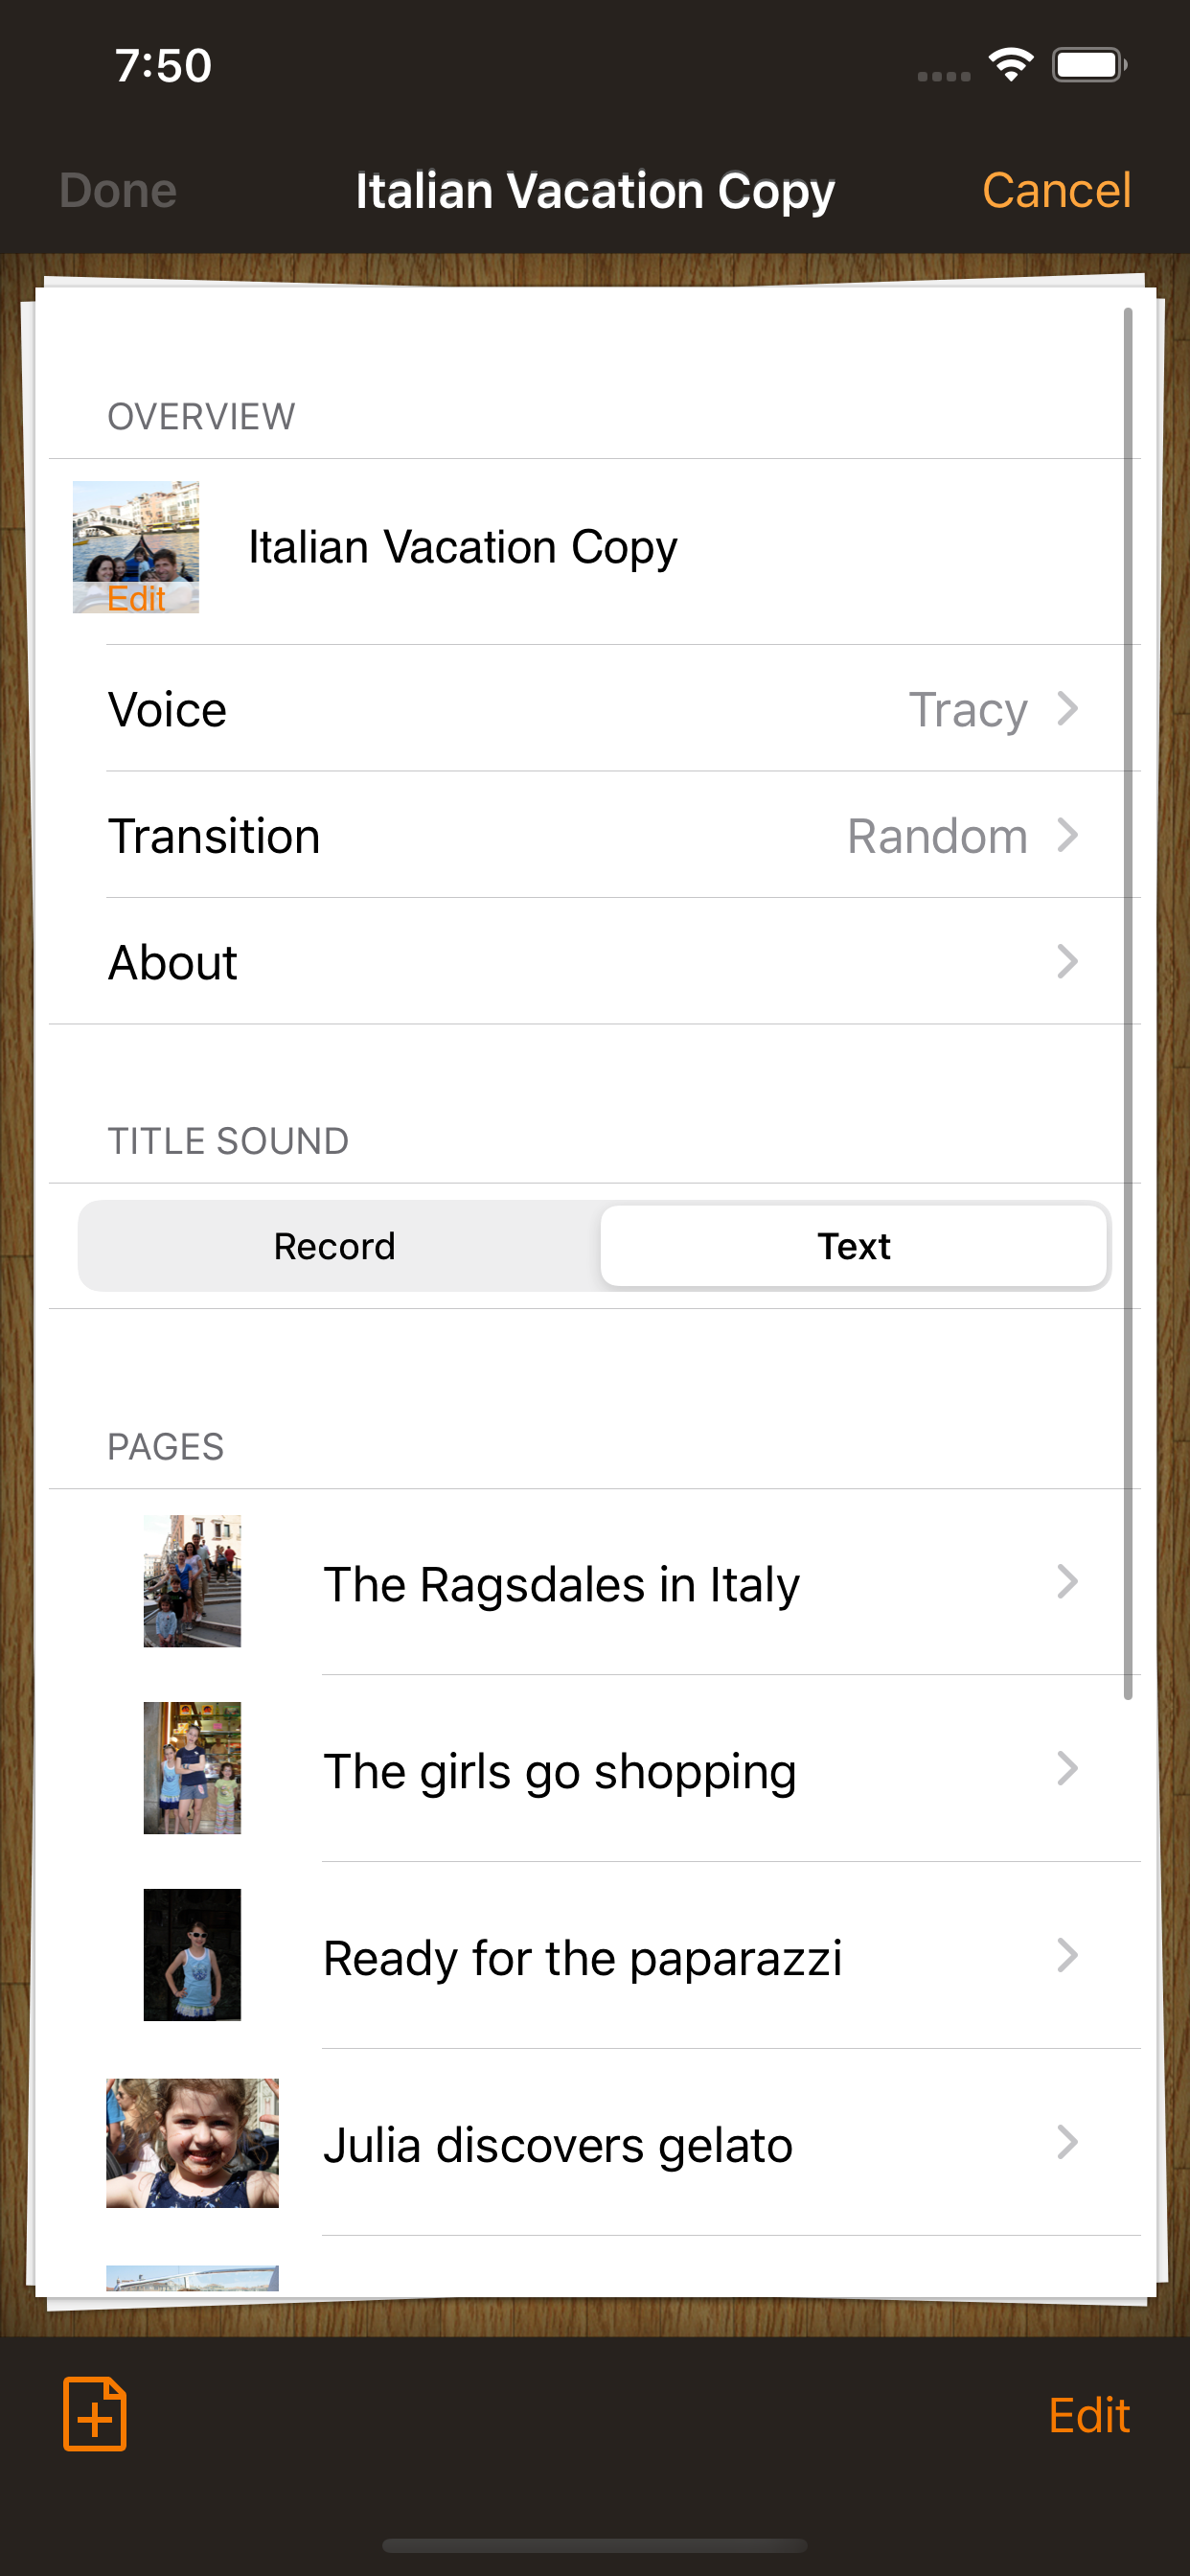The image size is (1190, 2576).
Task: Tap Done in the navigation bar
Action: coord(118,190)
